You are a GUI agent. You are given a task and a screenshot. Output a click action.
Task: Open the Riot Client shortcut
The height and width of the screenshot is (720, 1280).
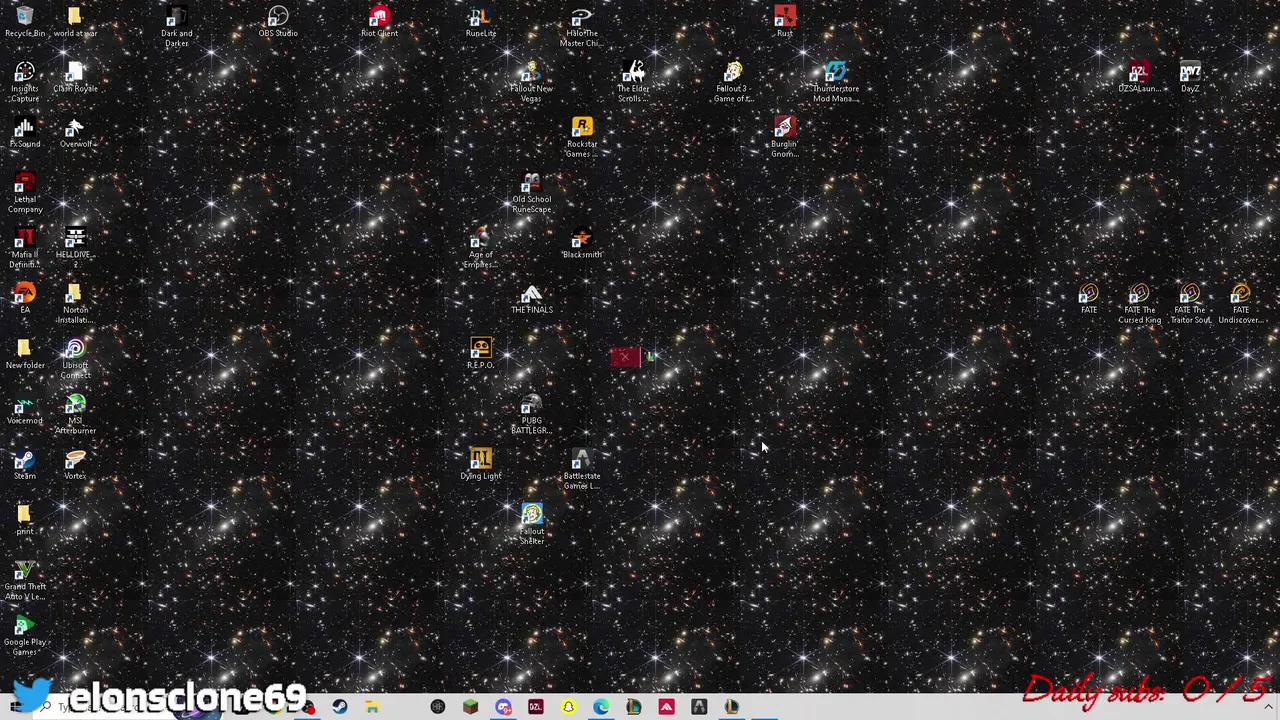coord(379,21)
